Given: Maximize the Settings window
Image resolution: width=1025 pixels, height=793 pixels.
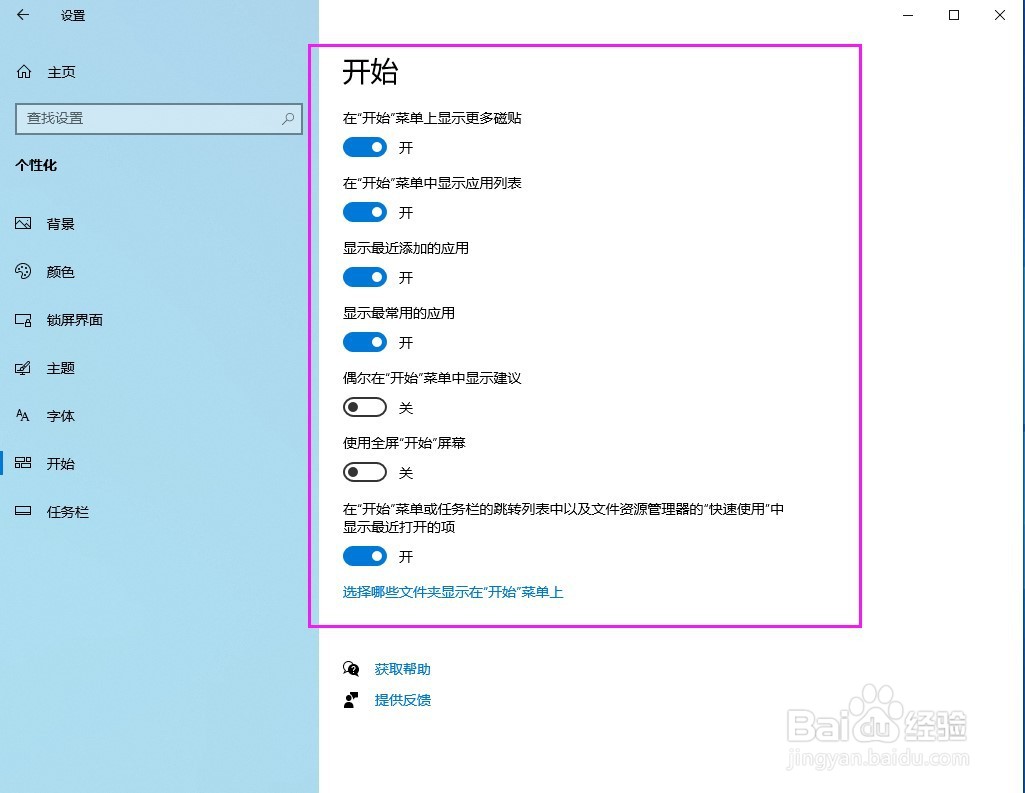Looking at the screenshot, I should pos(954,15).
